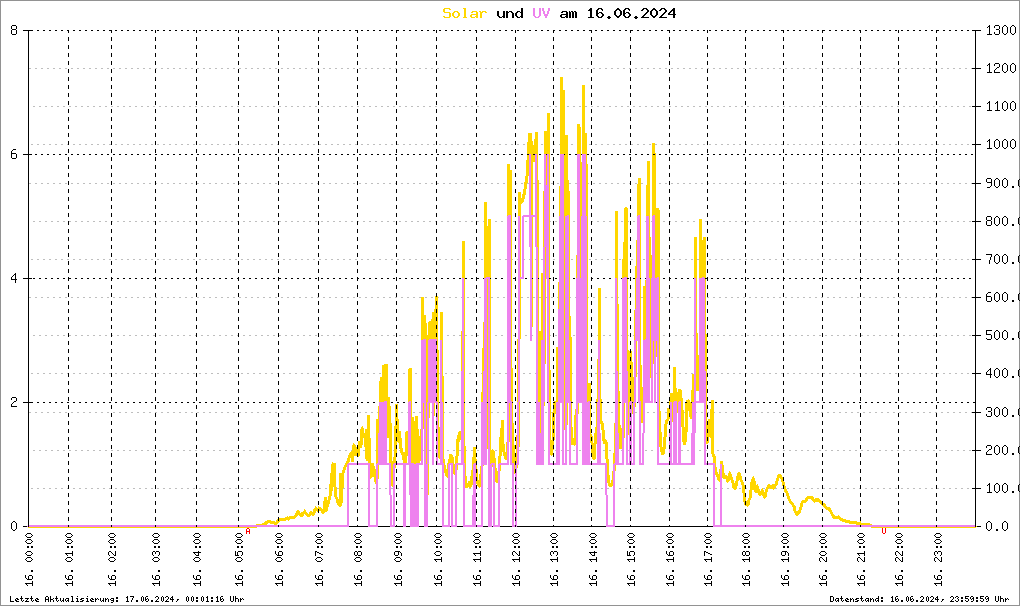Click the time label '16. 08:00'

tap(358, 559)
